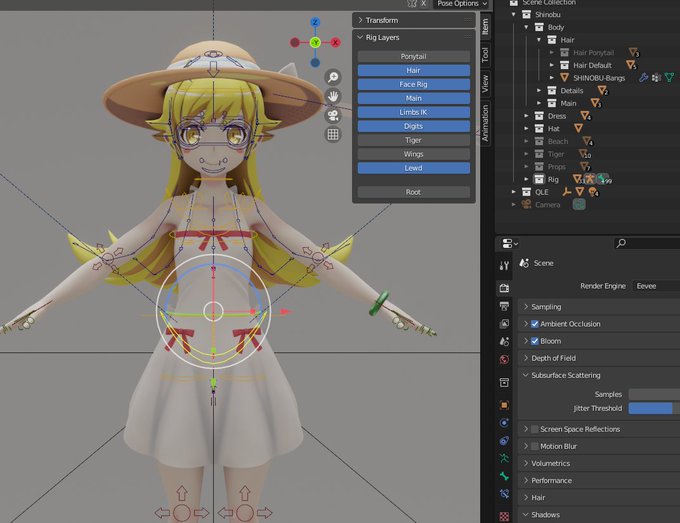Click the red X axis gizmo ball

point(336,42)
